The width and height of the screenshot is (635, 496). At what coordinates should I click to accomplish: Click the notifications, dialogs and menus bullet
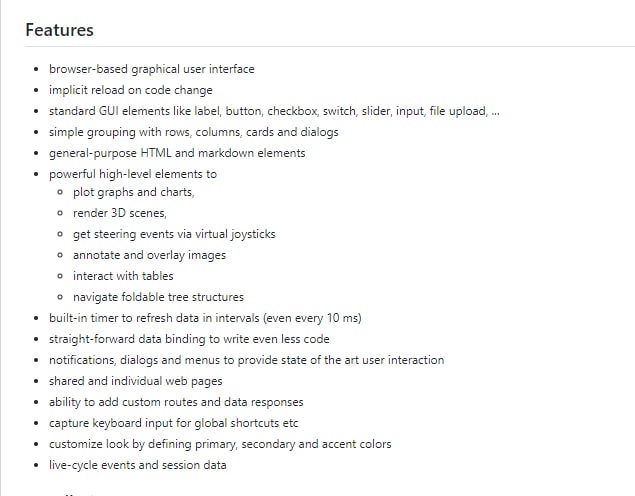pyautogui.click(x=246, y=360)
